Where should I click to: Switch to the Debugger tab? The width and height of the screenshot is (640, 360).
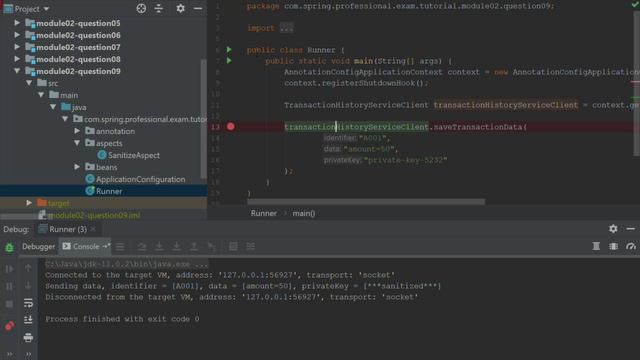[38, 247]
